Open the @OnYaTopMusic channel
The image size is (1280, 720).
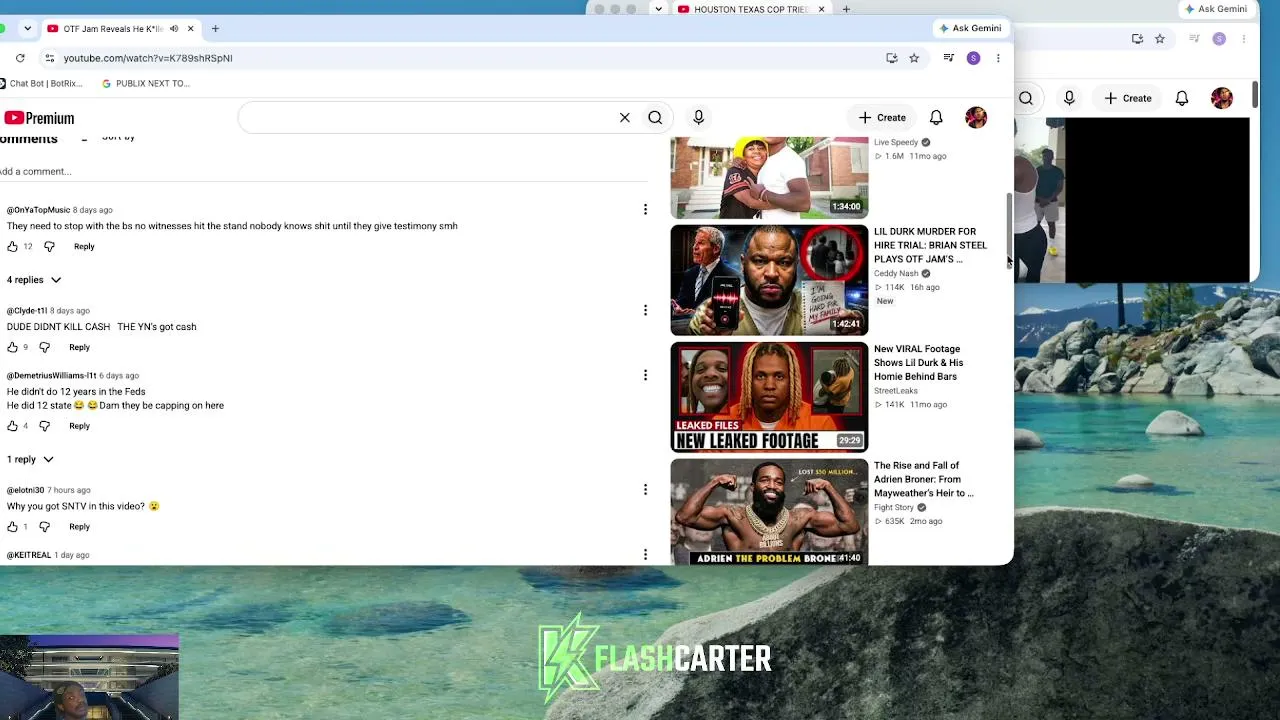click(x=38, y=210)
